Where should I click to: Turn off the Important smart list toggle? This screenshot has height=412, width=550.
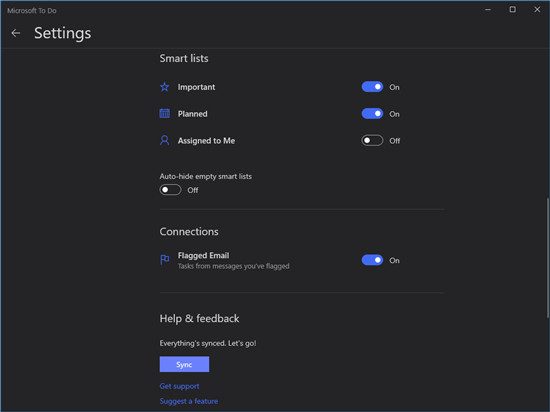pos(372,87)
